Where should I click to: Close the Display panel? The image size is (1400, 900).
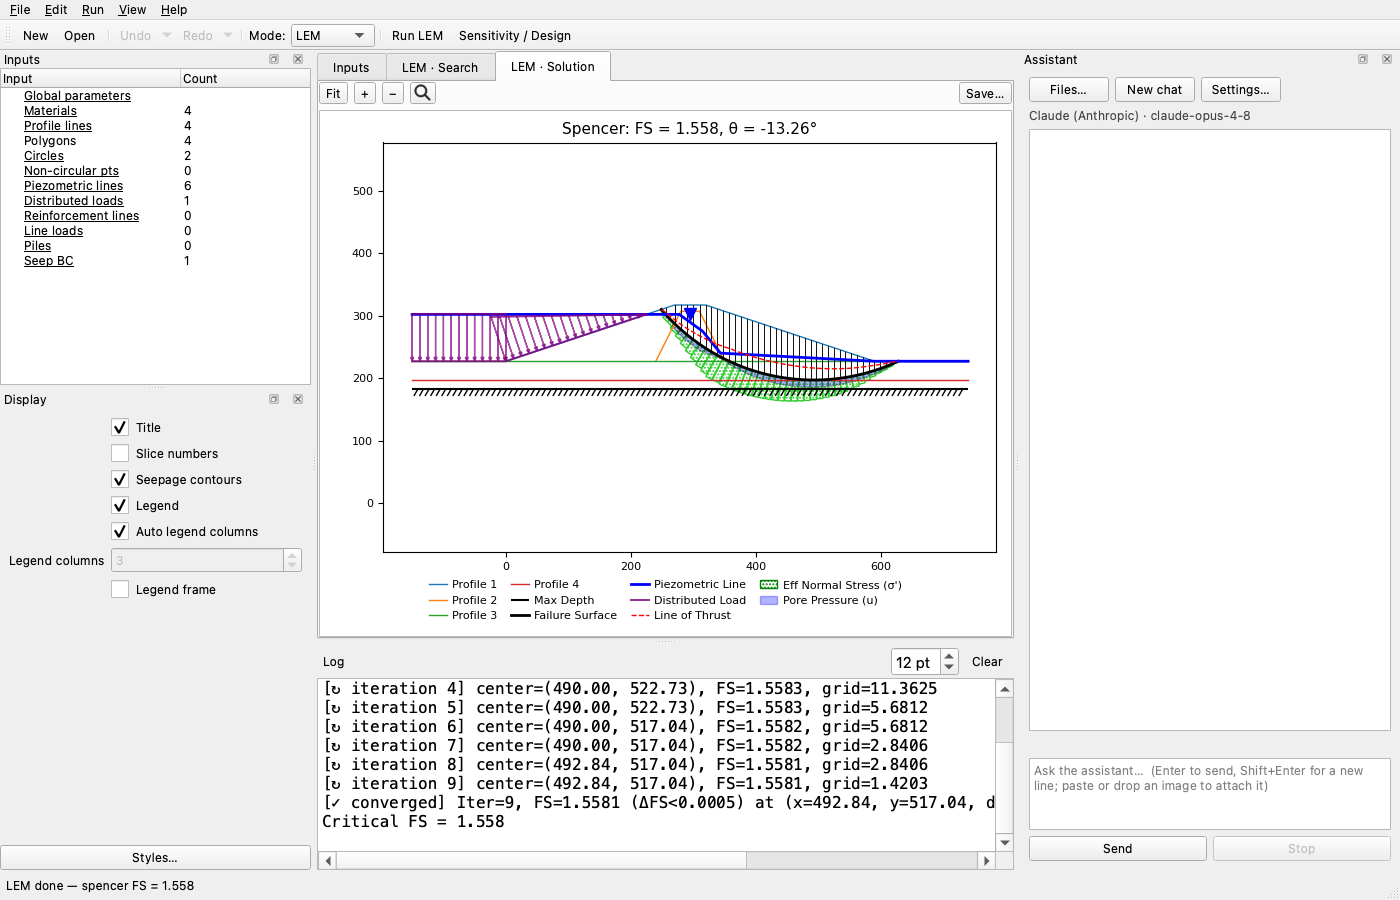click(298, 399)
